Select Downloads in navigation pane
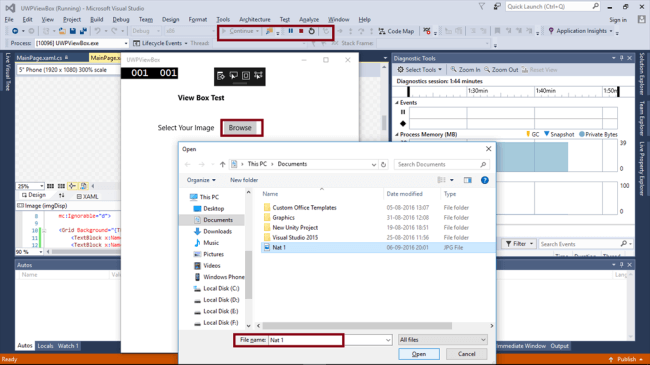The height and width of the screenshot is (365, 650). click(x=217, y=231)
